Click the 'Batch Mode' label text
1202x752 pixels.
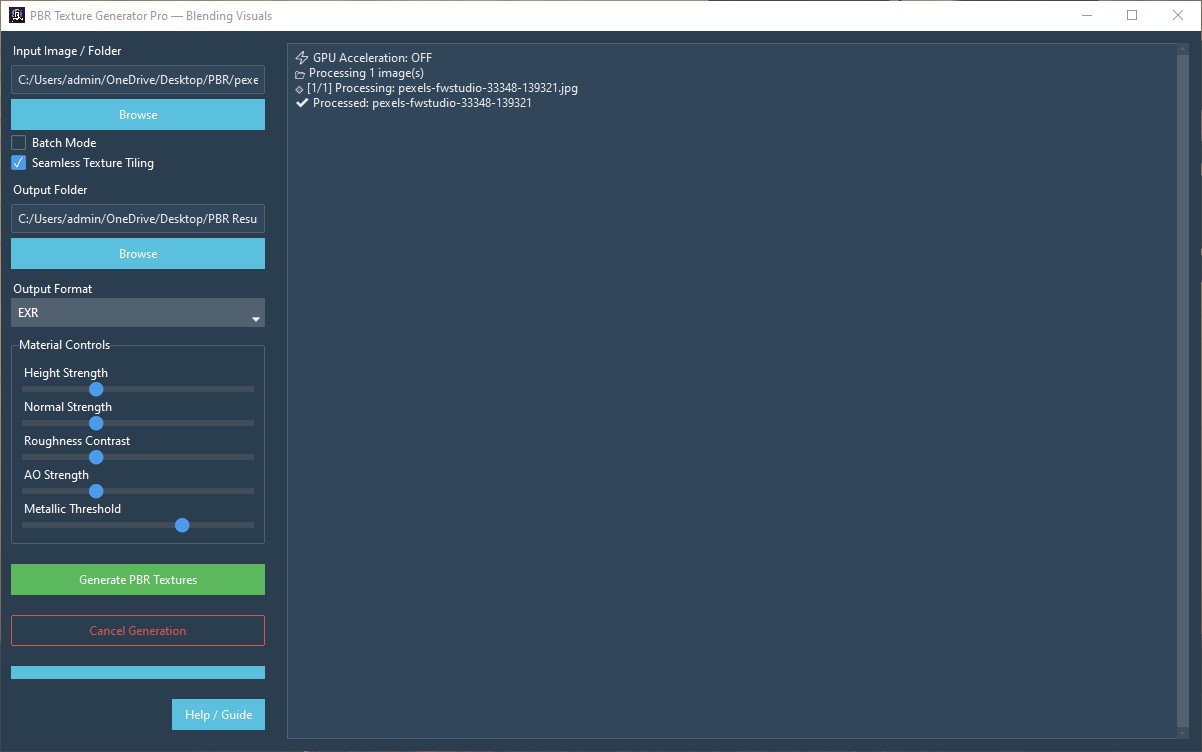(64, 143)
